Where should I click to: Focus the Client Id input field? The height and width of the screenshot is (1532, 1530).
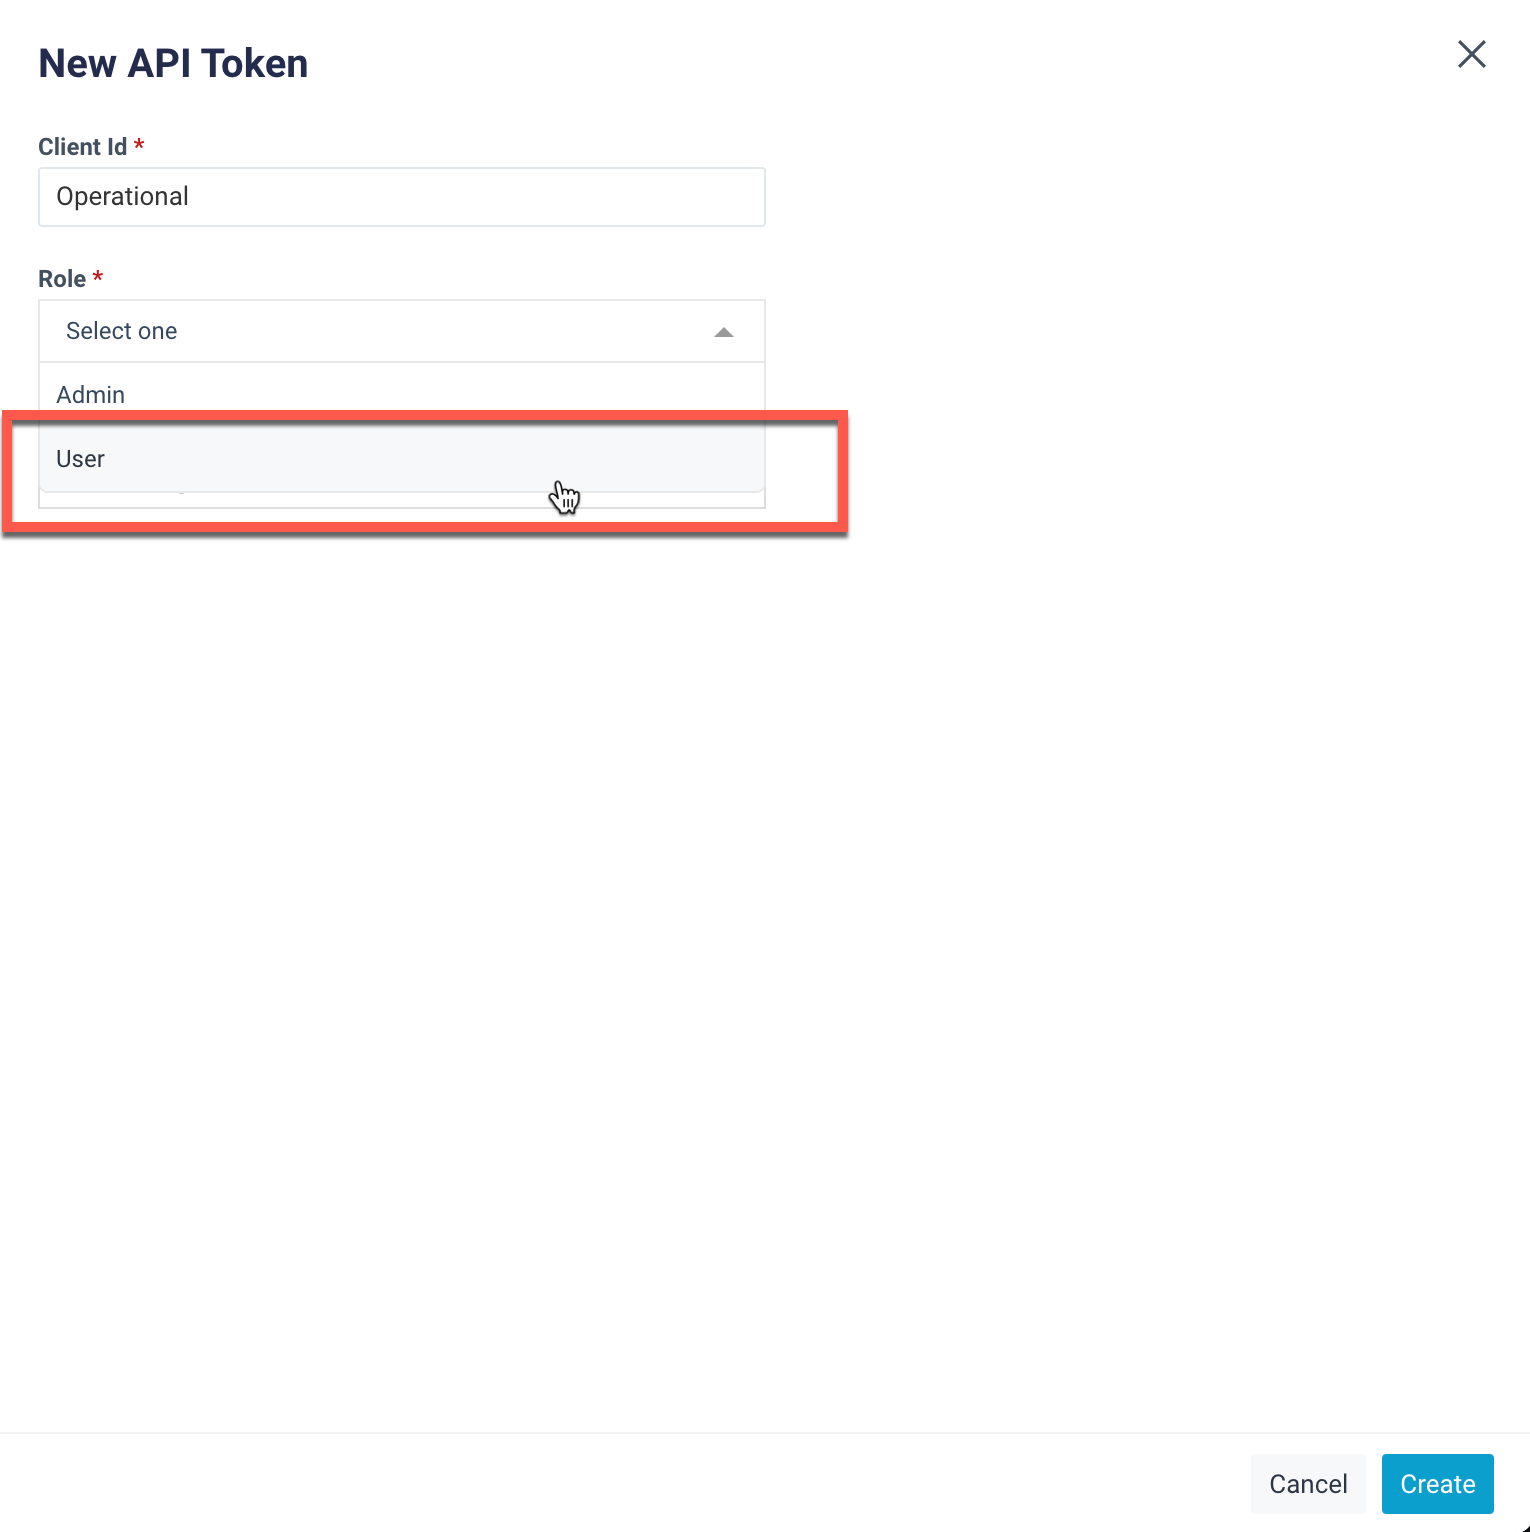tap(400, 197)
